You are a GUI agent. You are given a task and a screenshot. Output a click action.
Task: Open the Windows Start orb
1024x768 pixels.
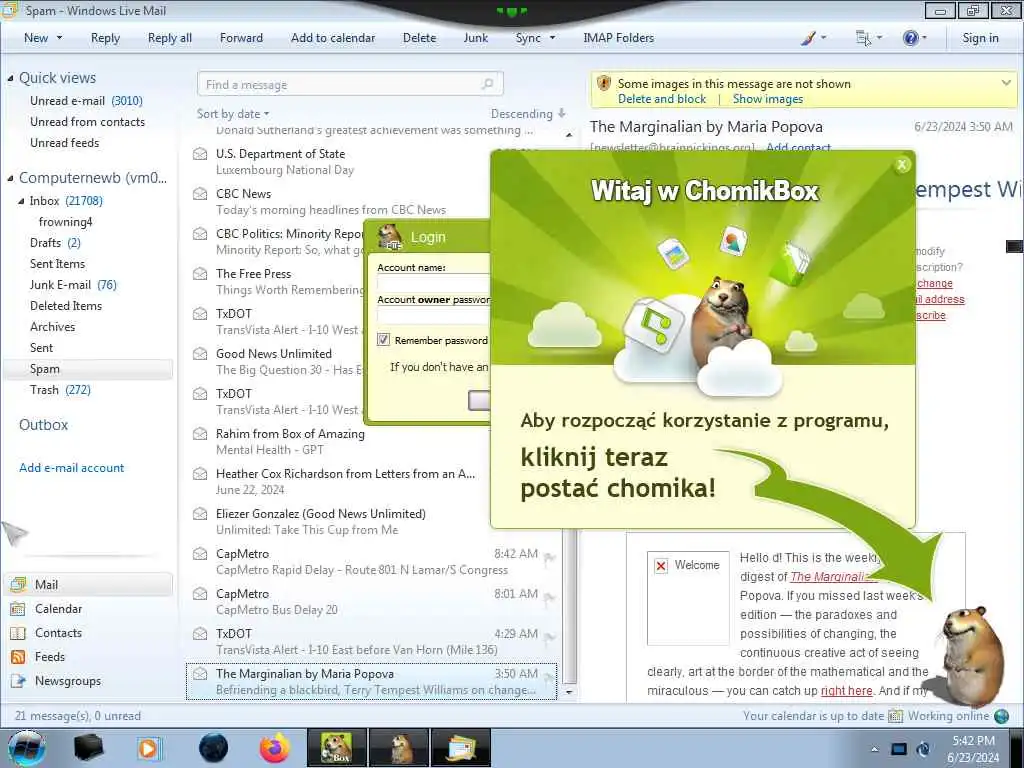[25, 748]
